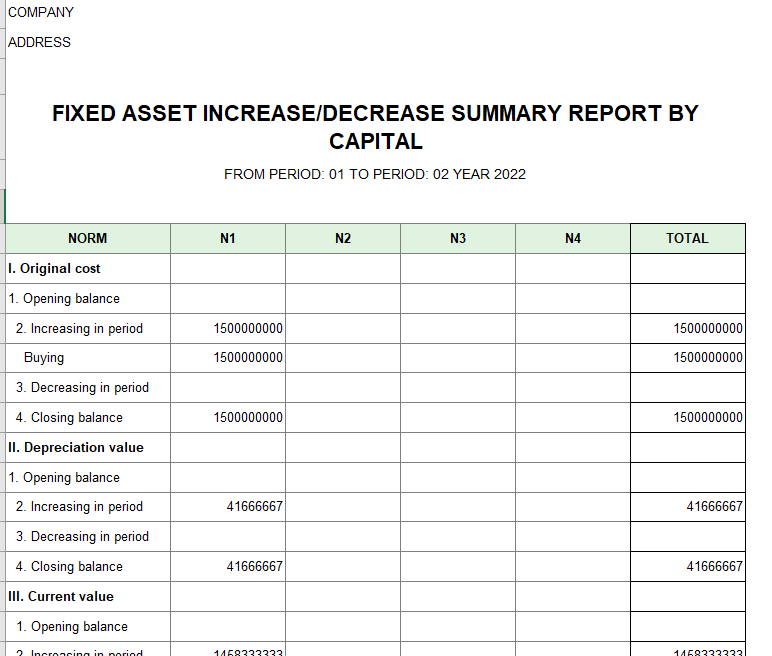
Task: Click the N3 header cell
Action: coord(458,239)
